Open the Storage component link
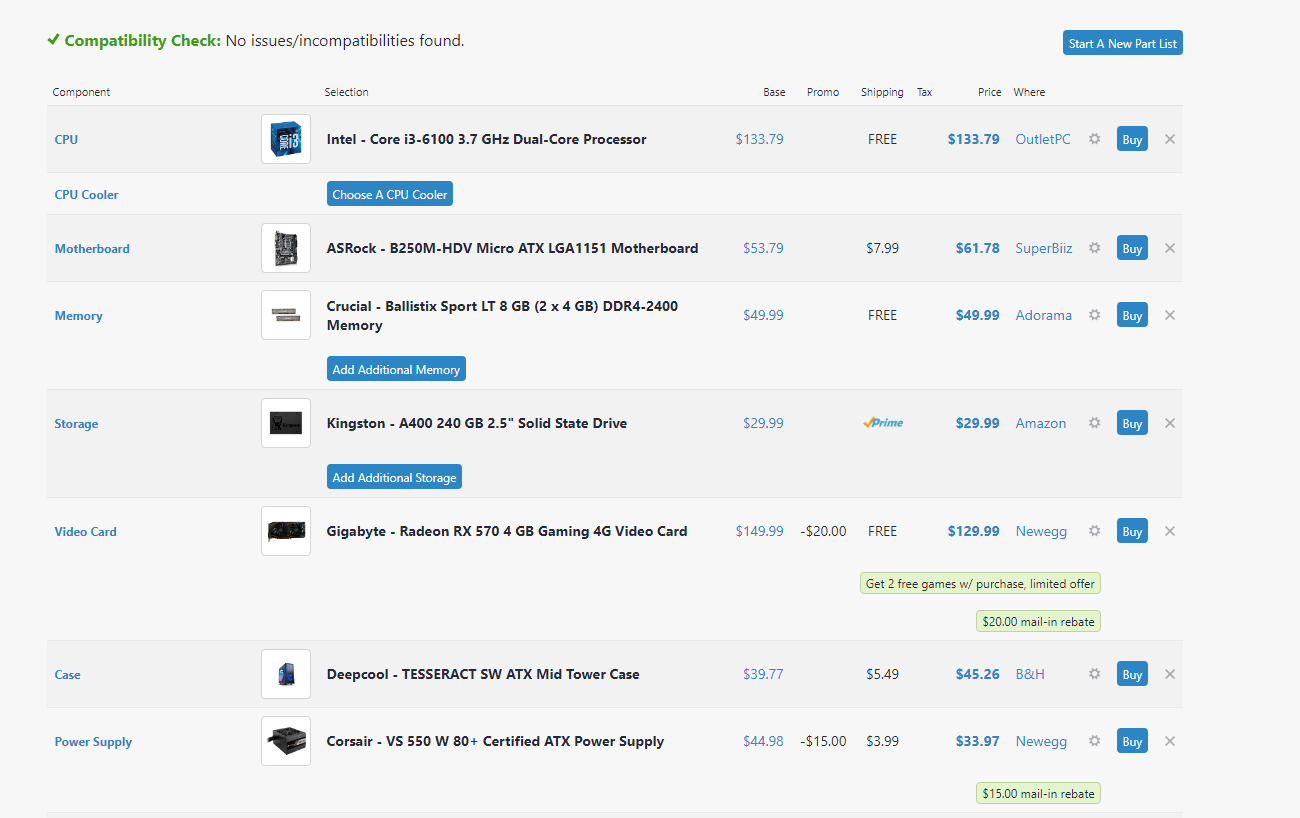The width and height of the screenshot is (1300, 818). pyautogui.click(x=76, y=424)
